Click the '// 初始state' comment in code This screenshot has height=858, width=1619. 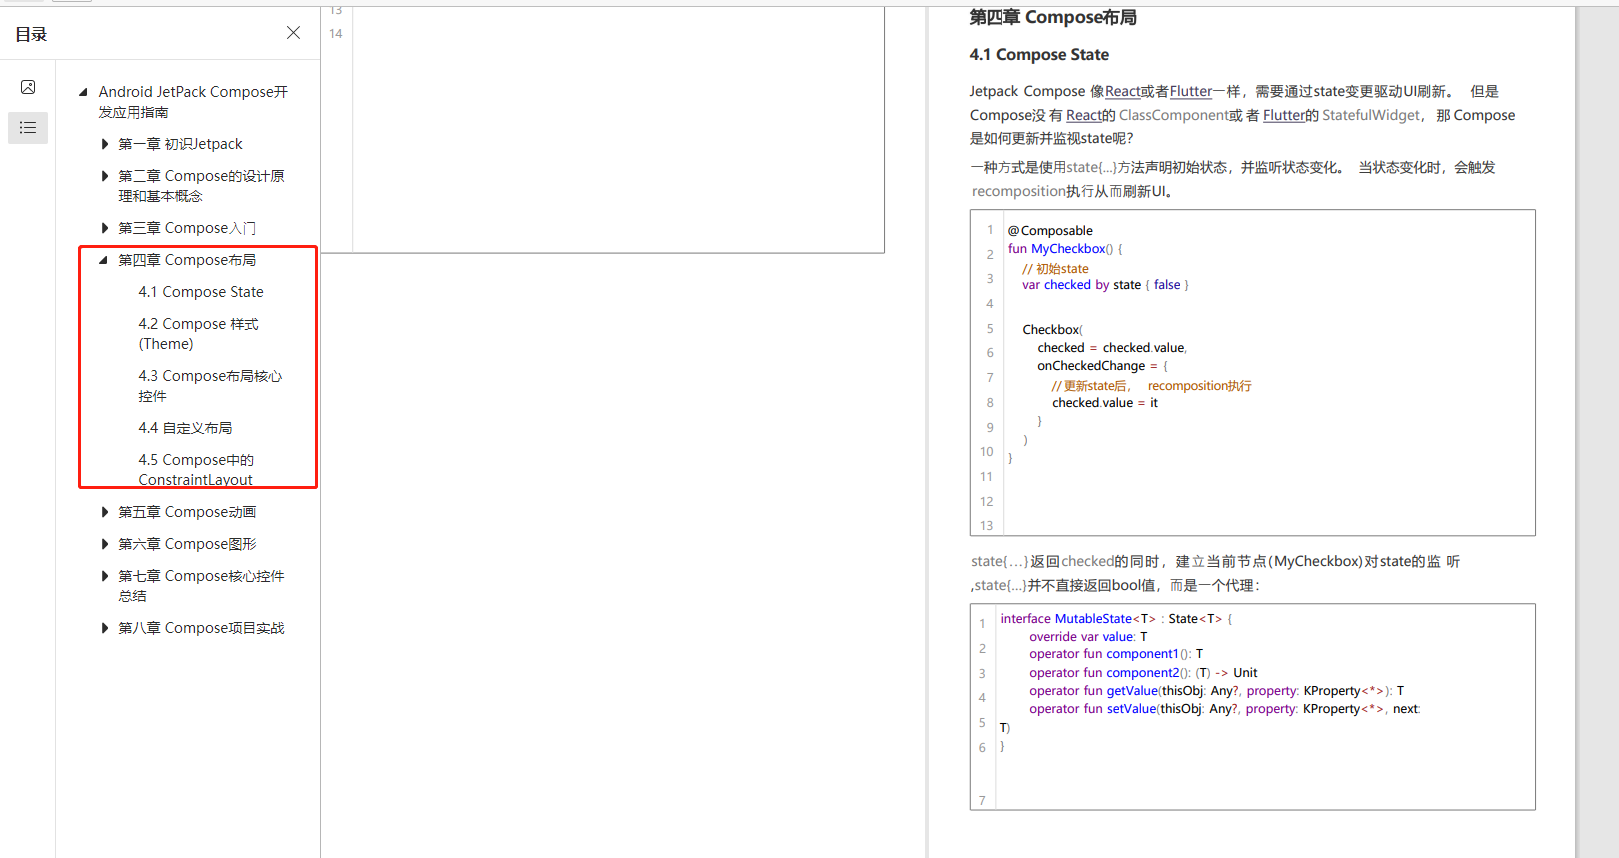(x=1055, y=269)
